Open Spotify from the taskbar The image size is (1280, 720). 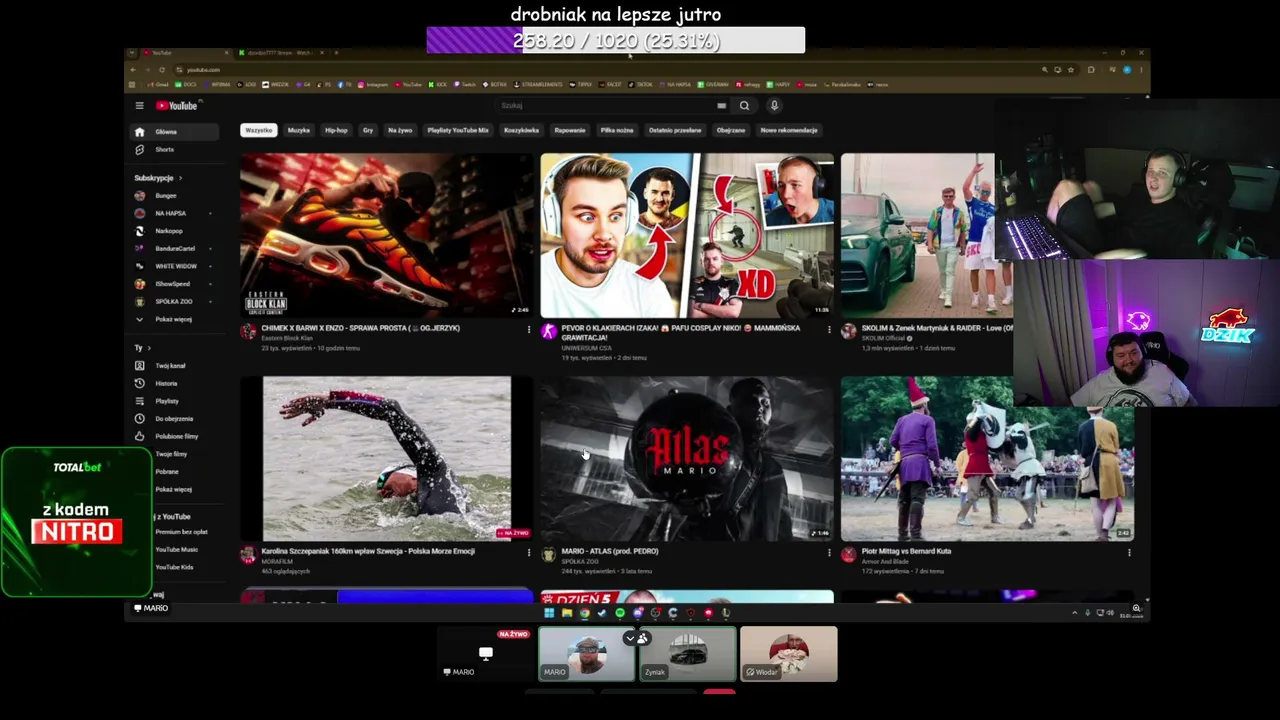(620, 613)
